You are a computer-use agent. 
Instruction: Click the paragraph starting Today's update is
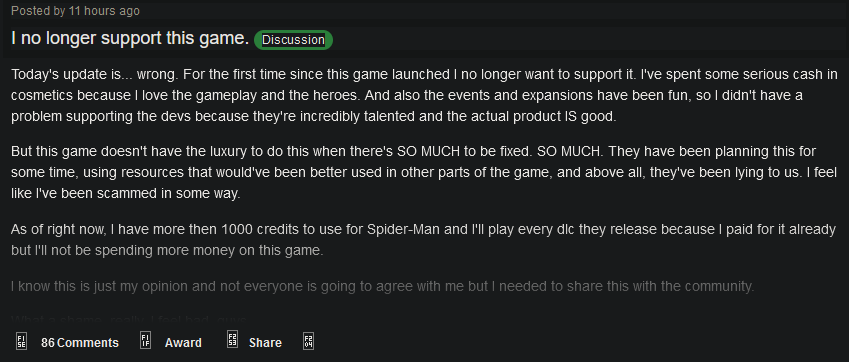424,95
